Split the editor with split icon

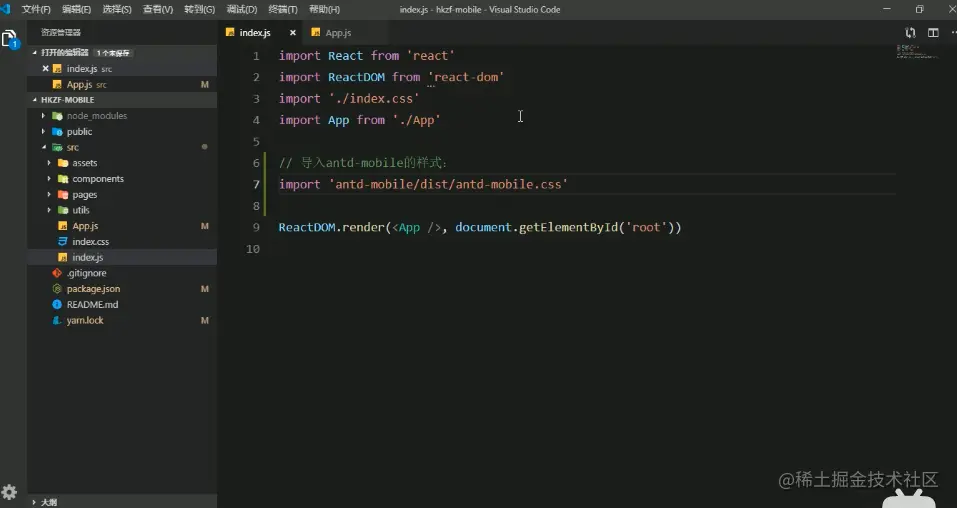pos(933,33)
